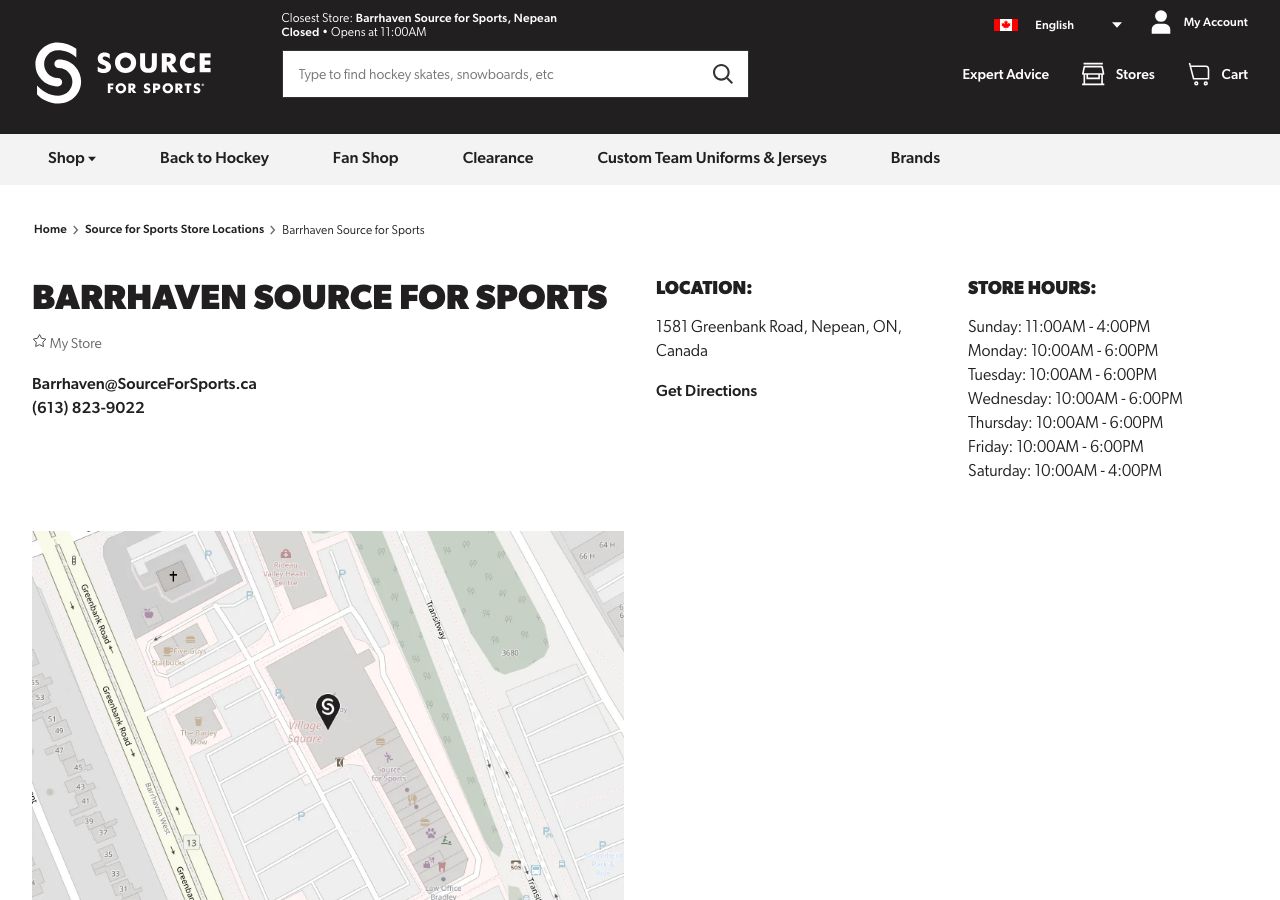Click the Expert Advice link
Screen dimensions: 1280x900
pyautogui.click(x=1005, y=74)
